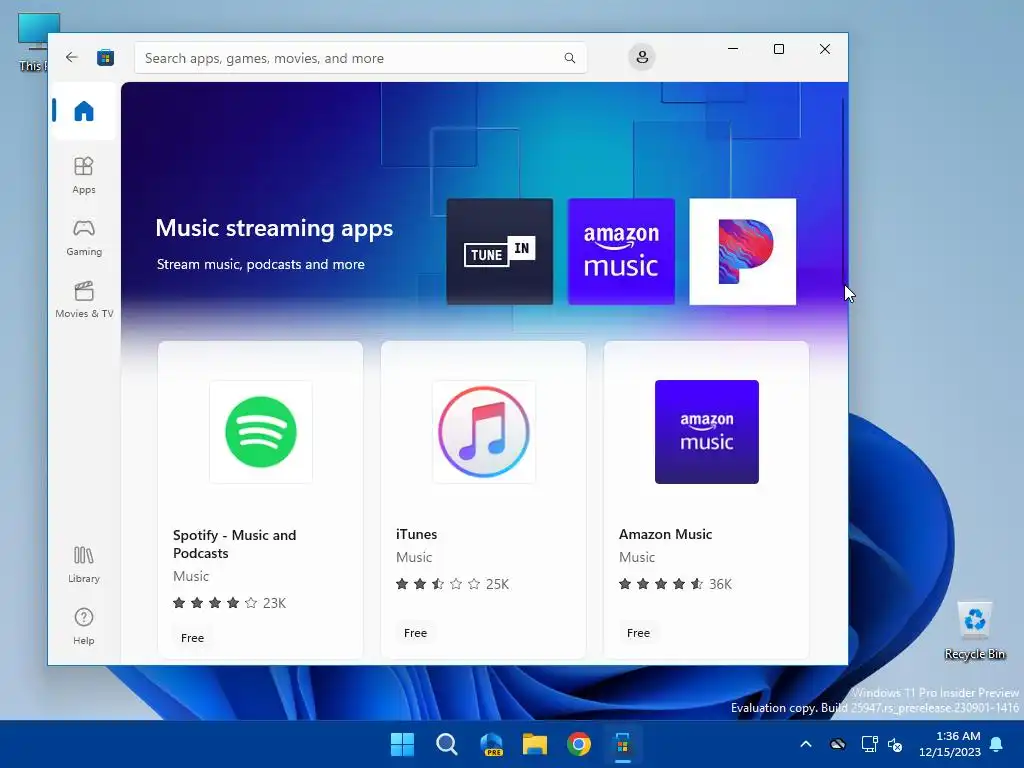Click the Free button on the Amazon Music card
This screenshot has height=768, width=1024.
(x=638, y=633)
